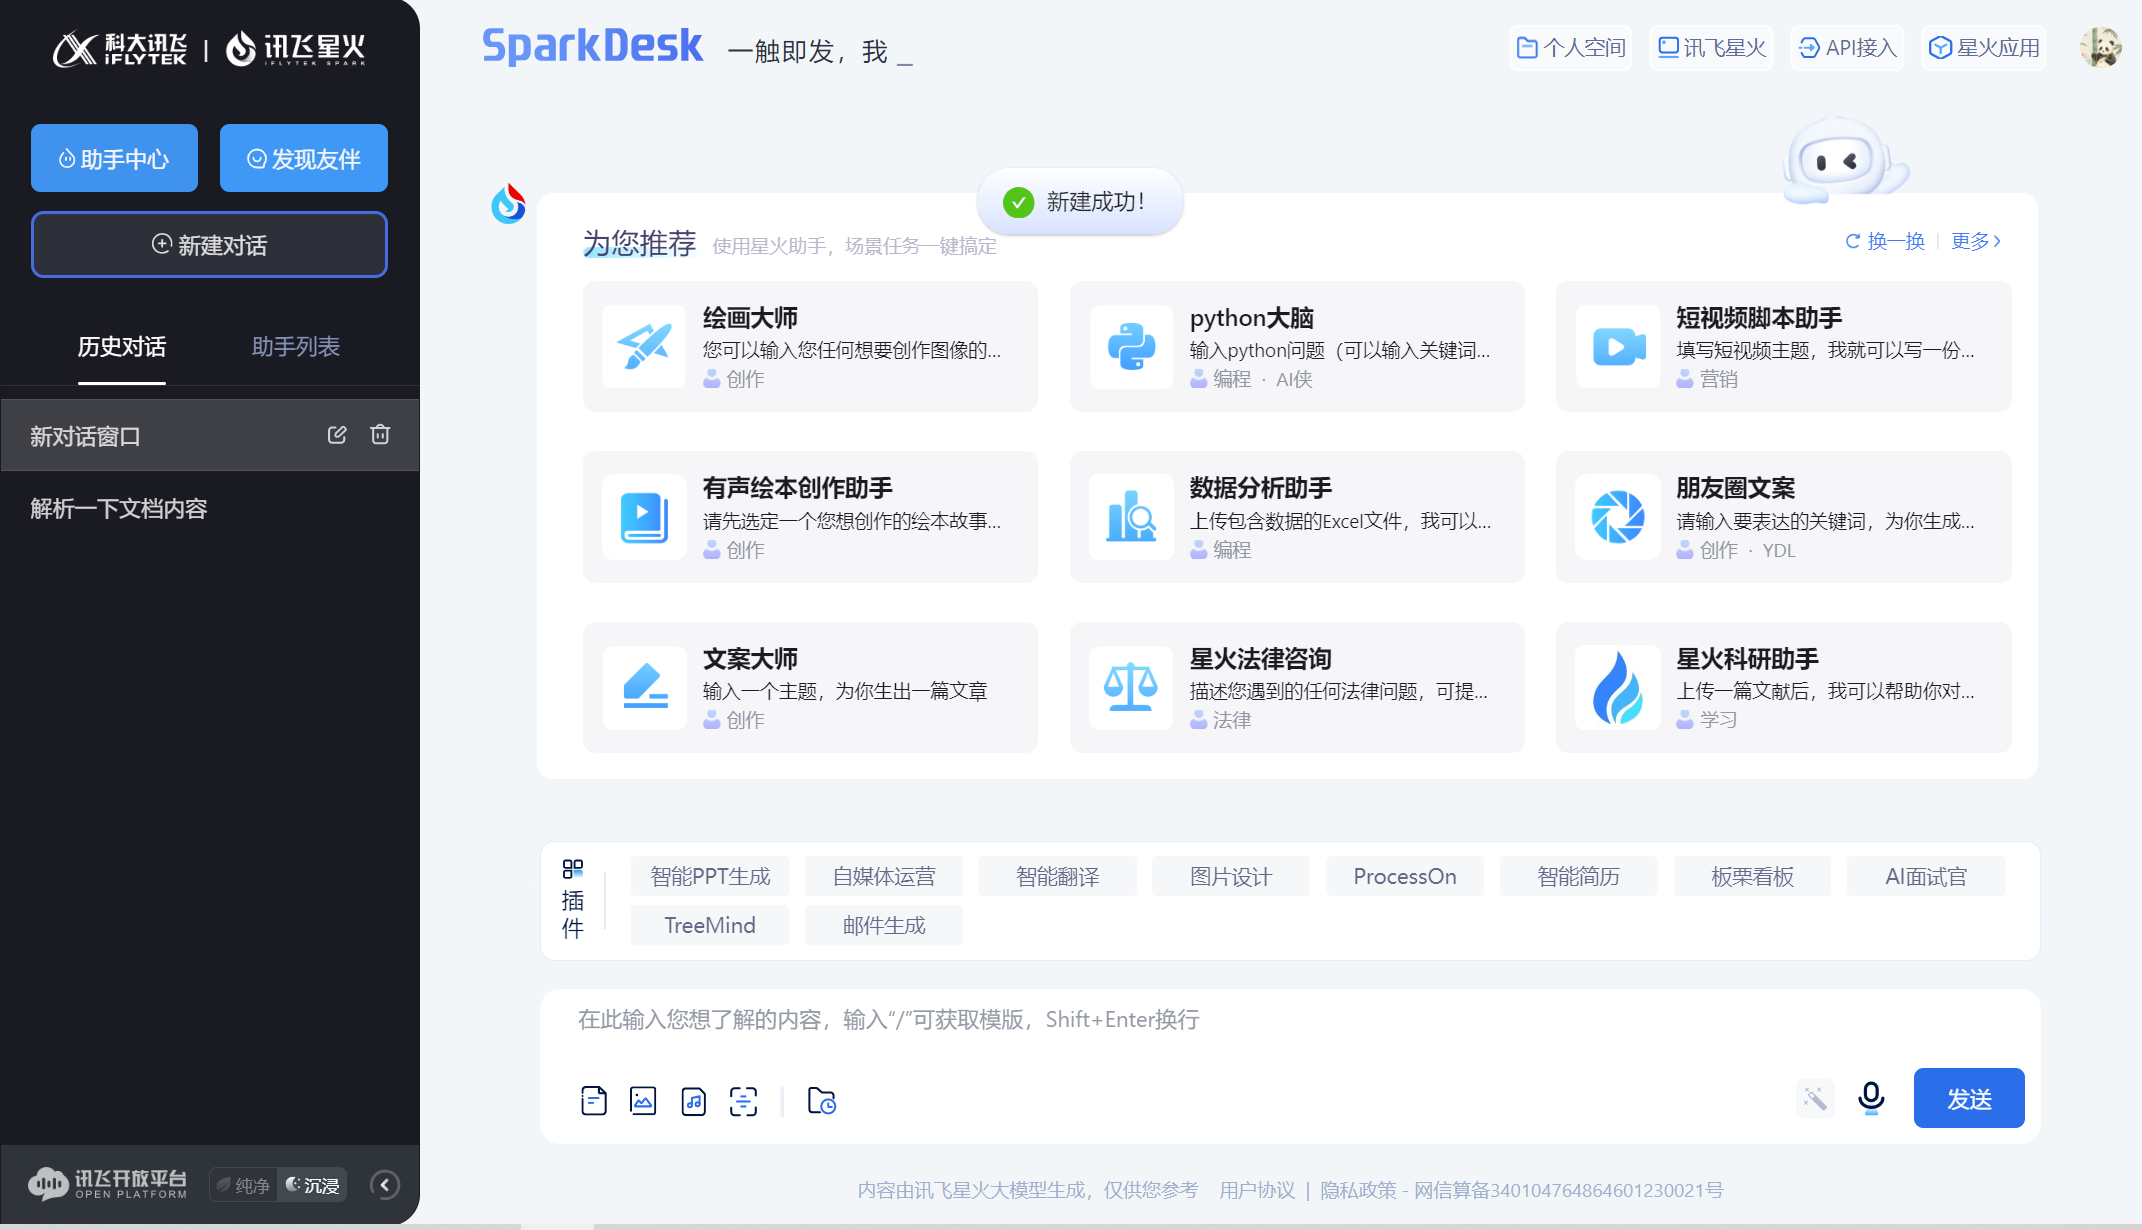The width and height of the screenshot is (2142, 1230).
Task: Refresh recommendations with 换一换
Action: 1885,241
